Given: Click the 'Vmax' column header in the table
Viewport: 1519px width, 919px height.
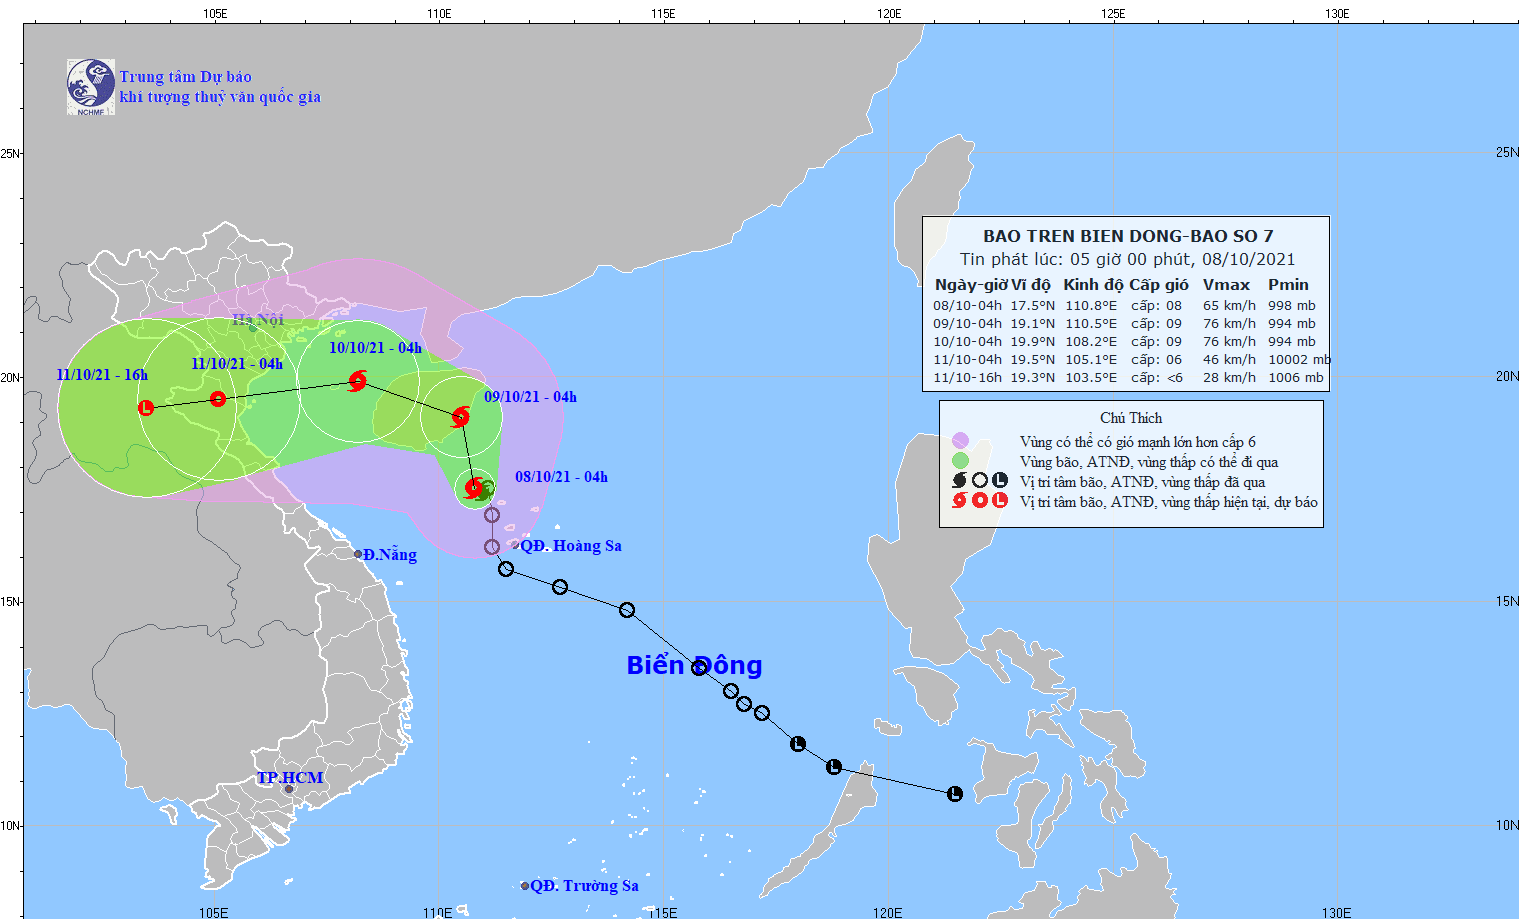Looking at the screenshot, I should tap(1226, 285).
